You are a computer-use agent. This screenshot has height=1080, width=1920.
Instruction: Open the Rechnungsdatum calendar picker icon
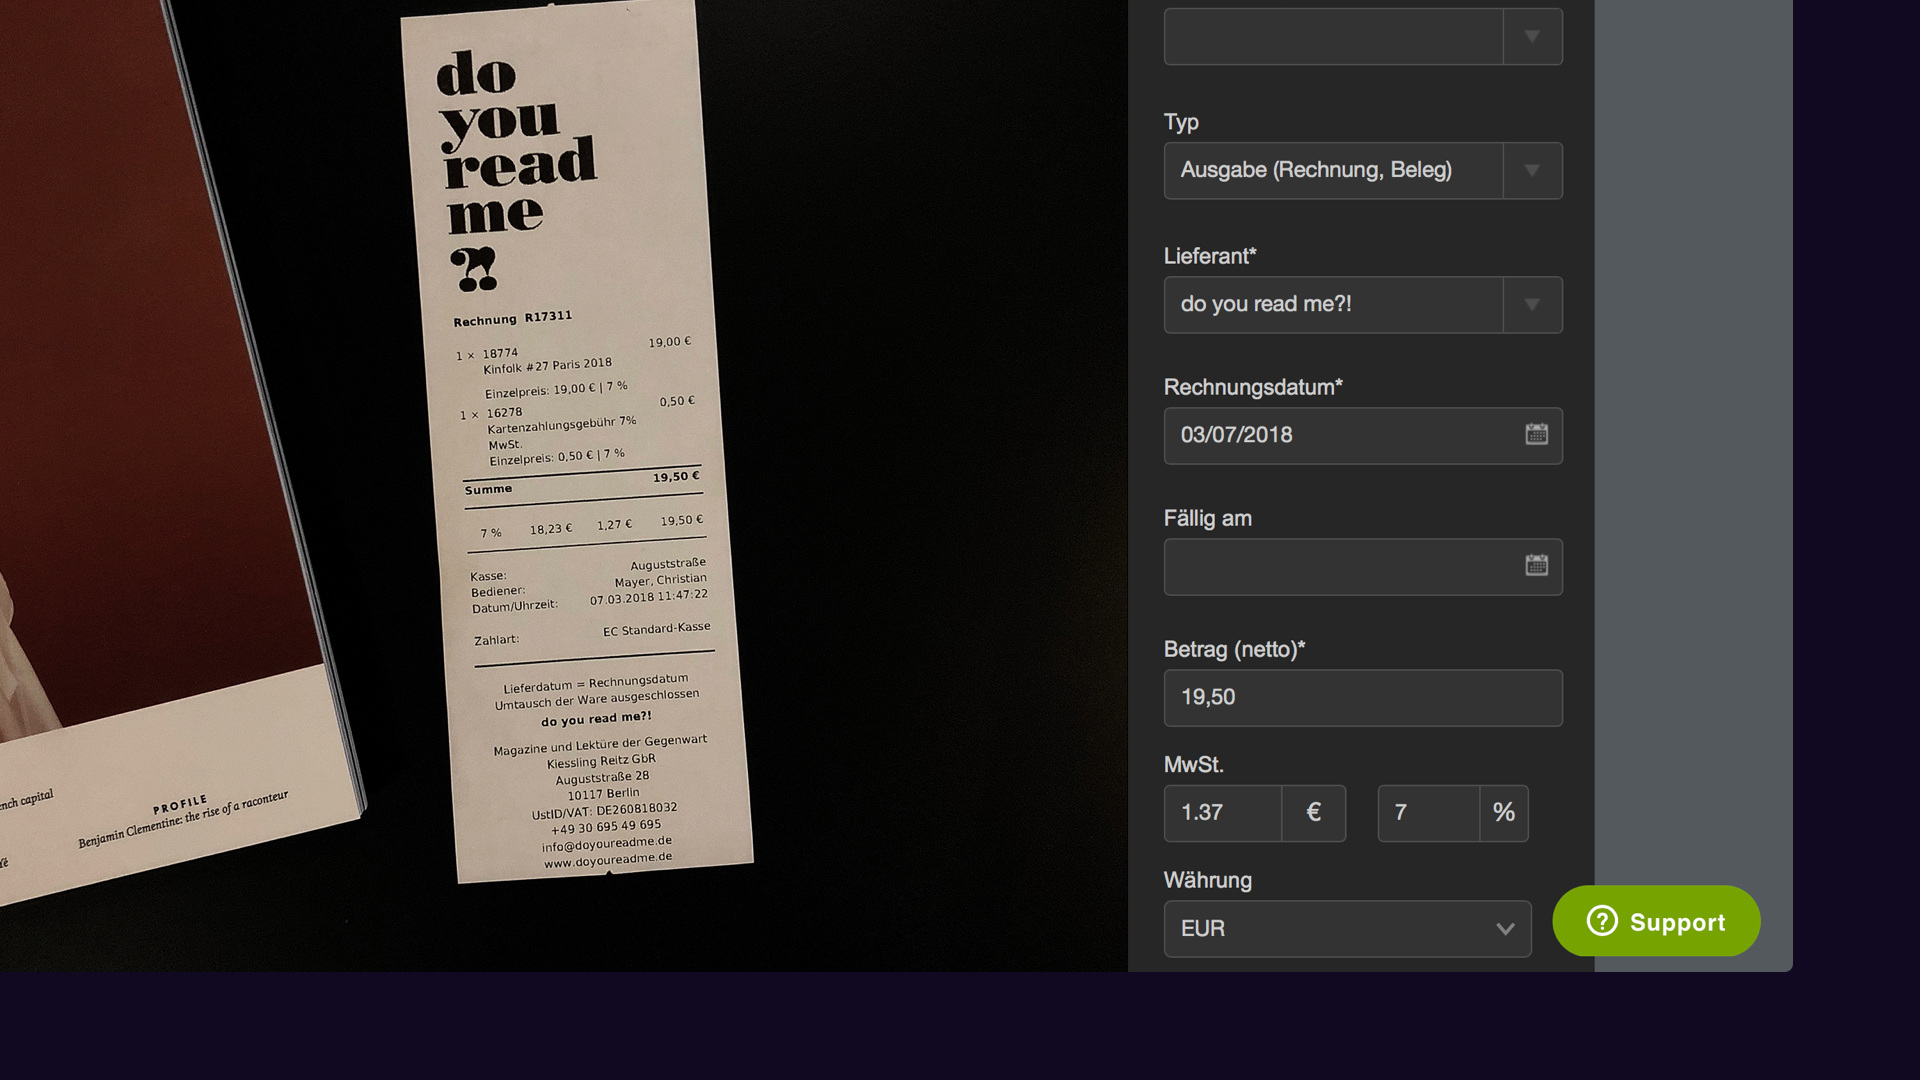point(1536,435)
